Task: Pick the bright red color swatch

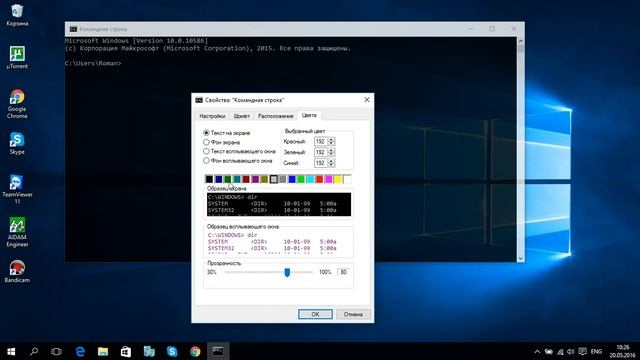Action: [319, 179]
